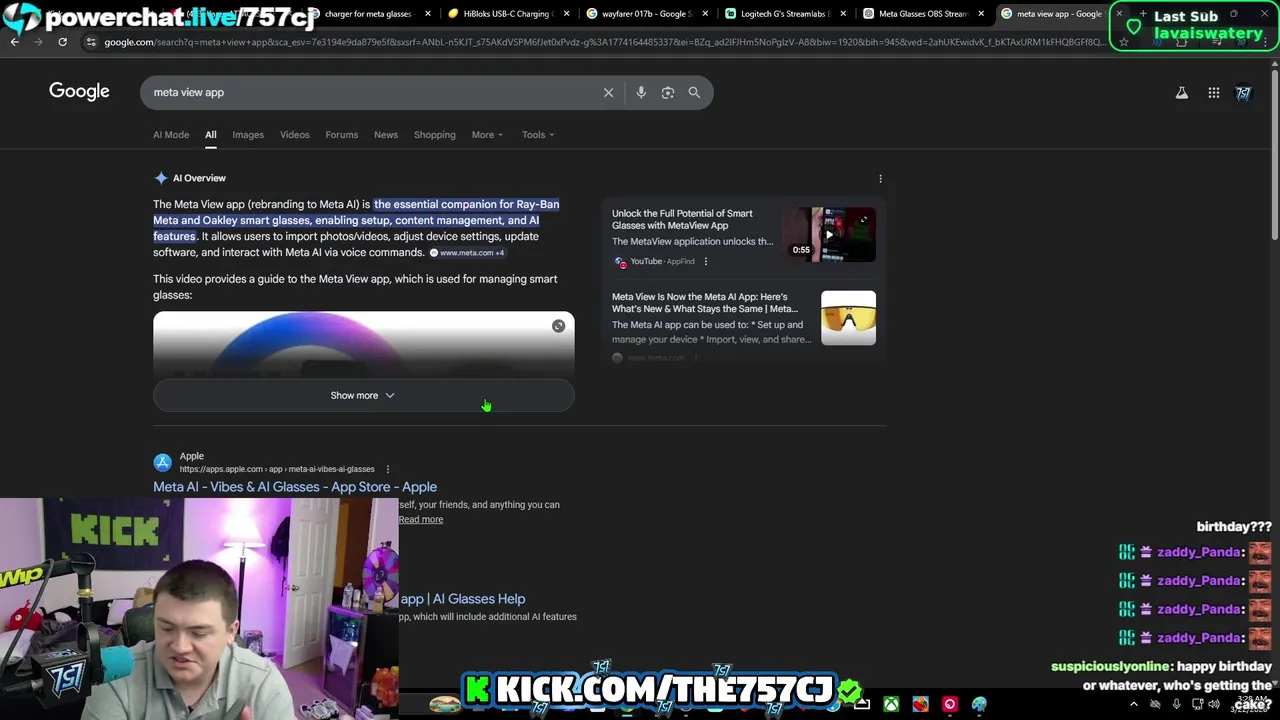Open the yellow Oakley glasses thumbnail
The height and width of the screenshot is (720, 1280).
coord(848,318)
